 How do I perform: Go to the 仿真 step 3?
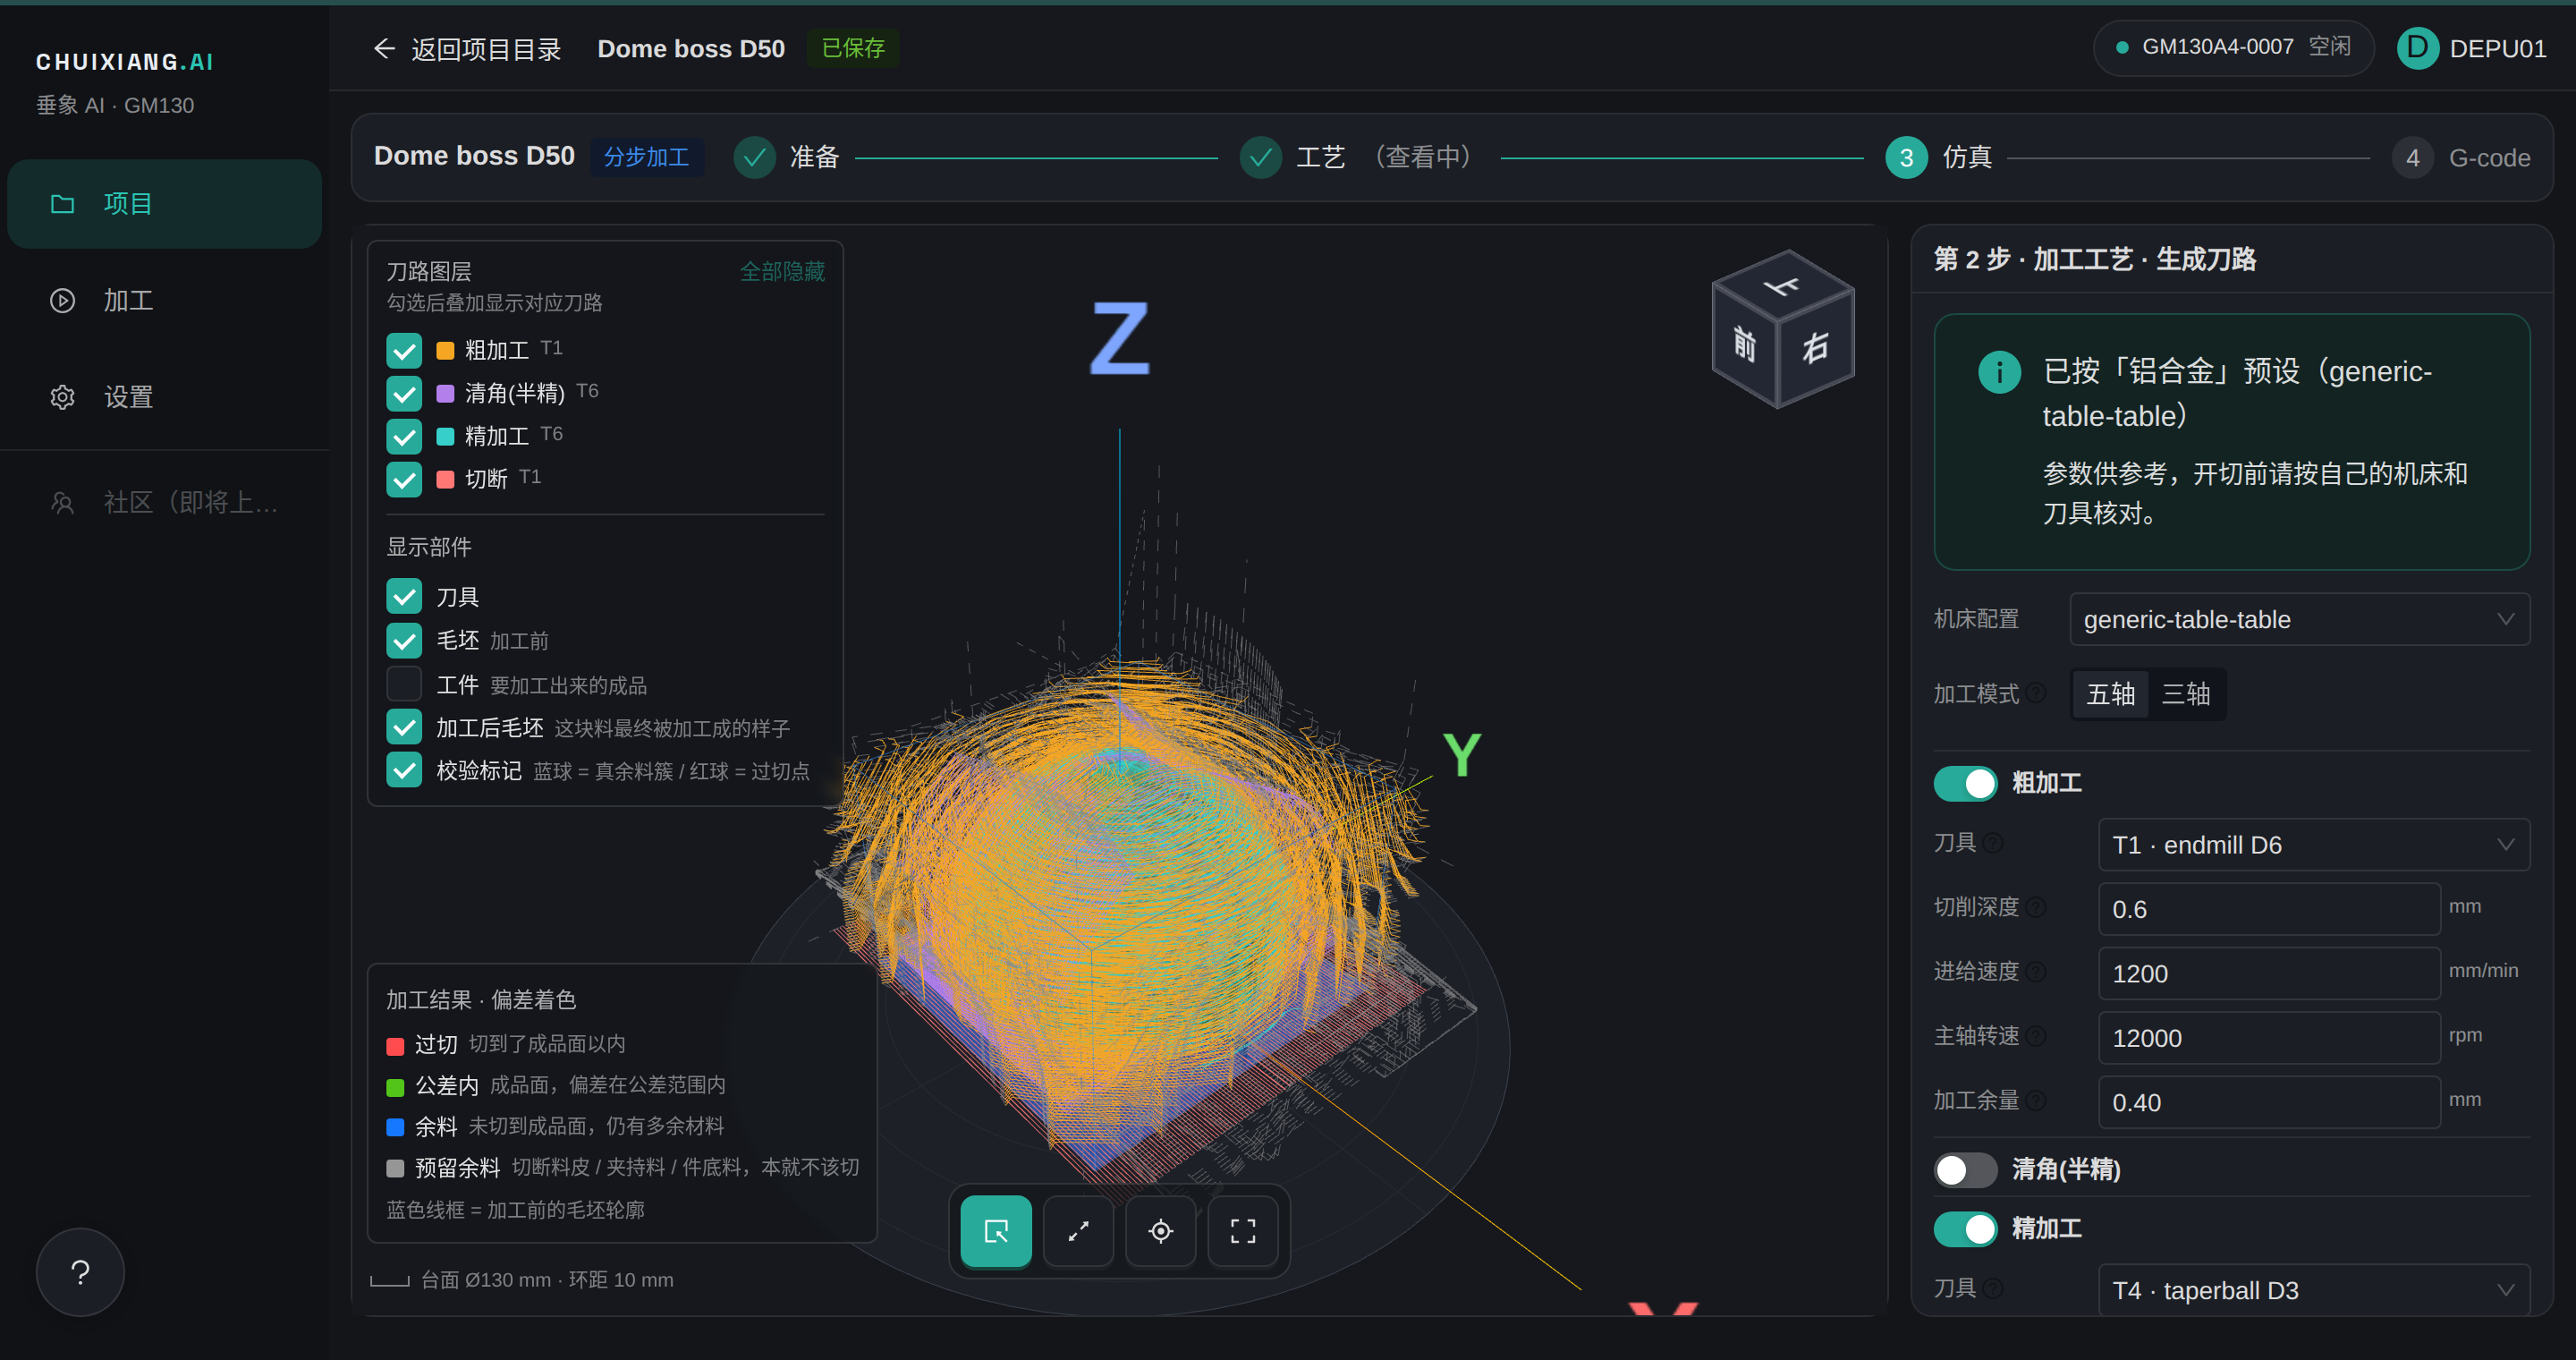[1938, 157]
